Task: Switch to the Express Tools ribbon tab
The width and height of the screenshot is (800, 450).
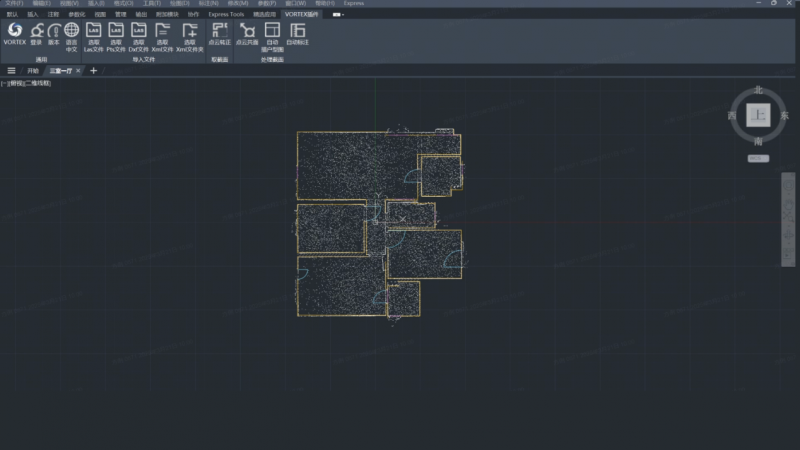Action: click(226, 14)
